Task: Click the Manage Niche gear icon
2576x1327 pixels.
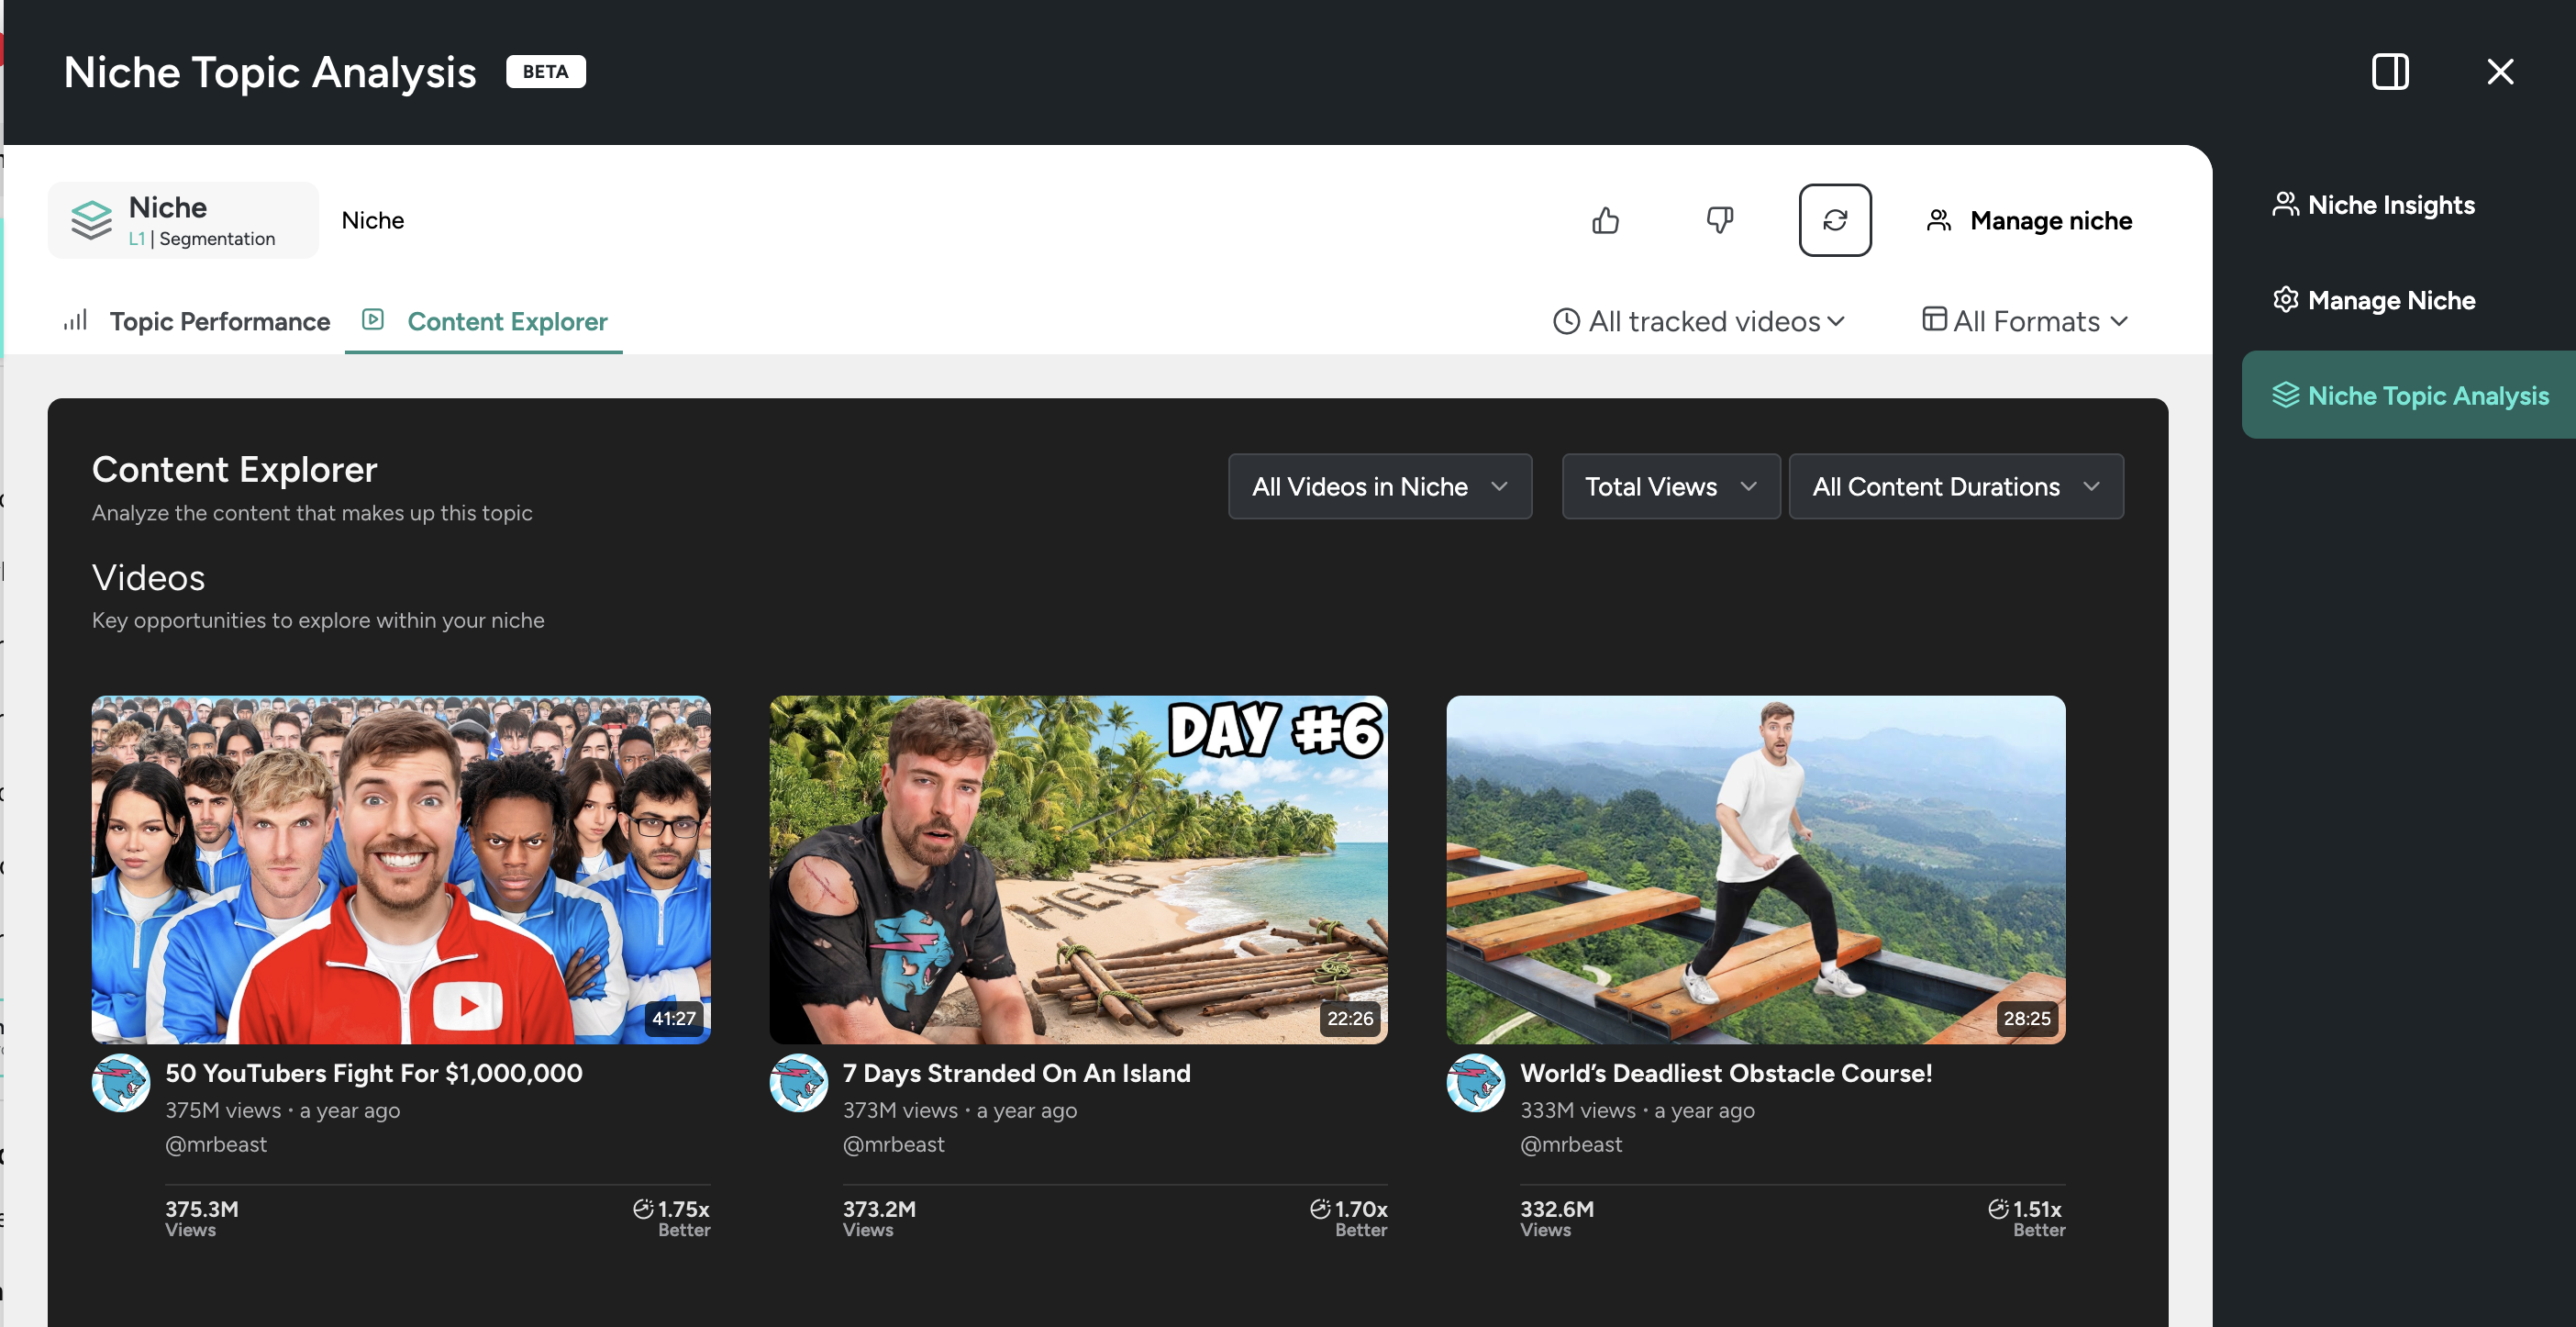Action: pyautogui.click(x=2285, y=299)
